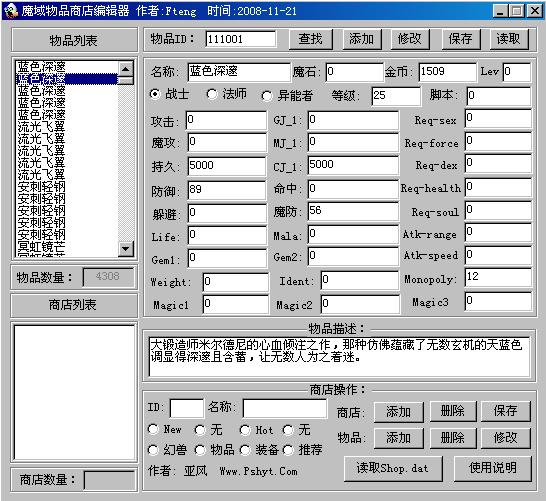Viewport: 546px width, 501px height.
Task: Click the top 修改 button beside 保存
Action: 410,39
